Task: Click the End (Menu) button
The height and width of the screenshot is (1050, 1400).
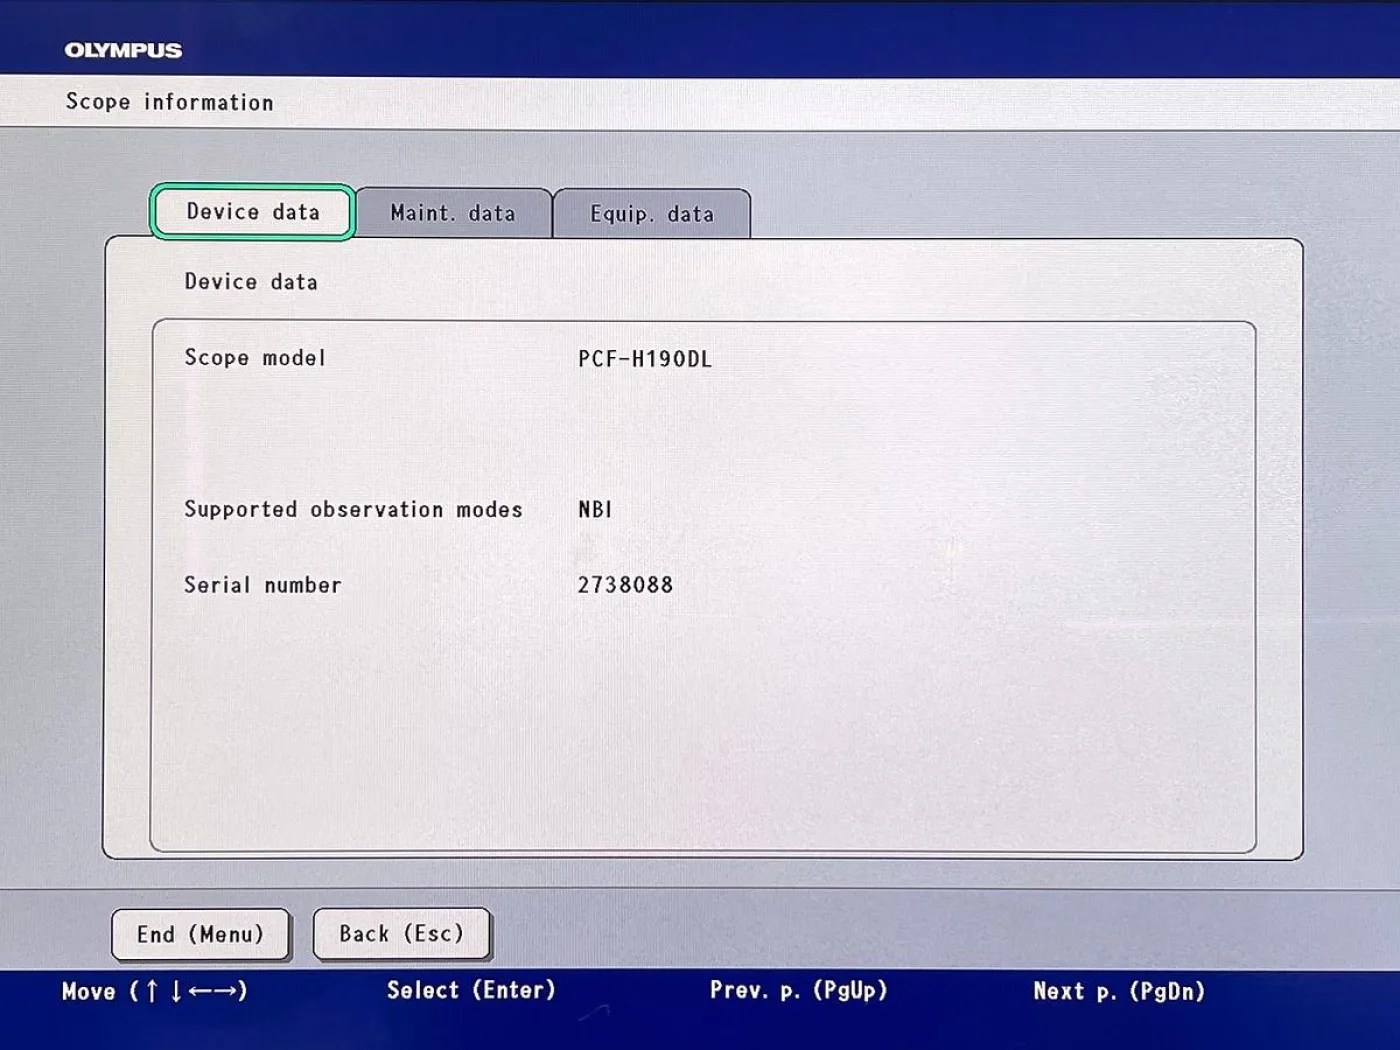Action: [201, 934]
